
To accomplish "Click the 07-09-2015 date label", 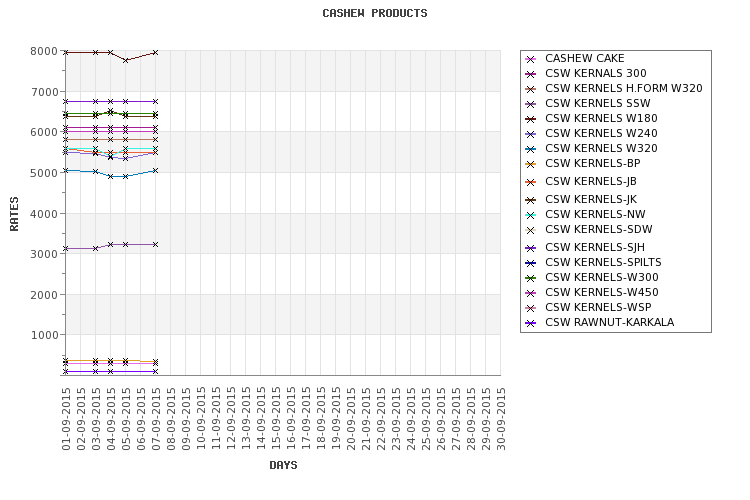I will tap(156, 419).
